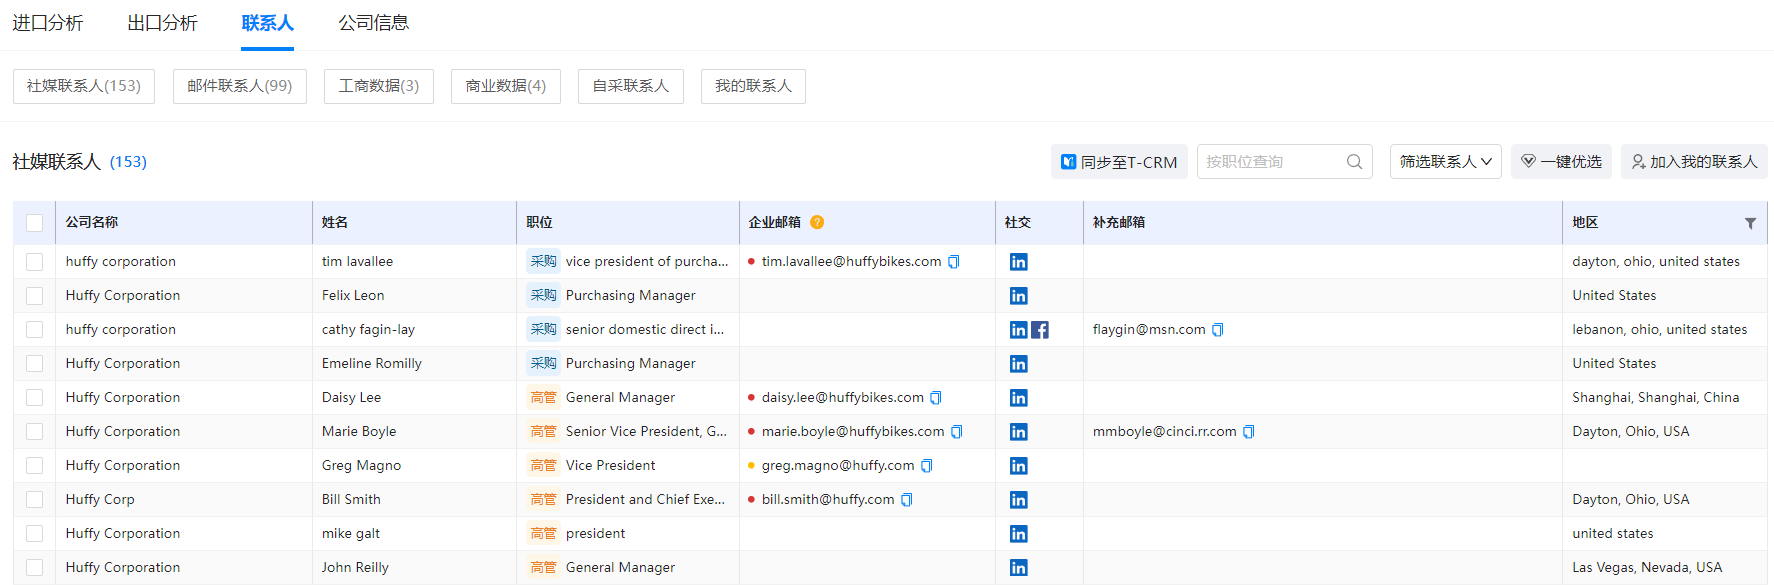The image size is (1774, 585).
Task: Click the 同步至T-CRM button
Action: (1119, 162)
